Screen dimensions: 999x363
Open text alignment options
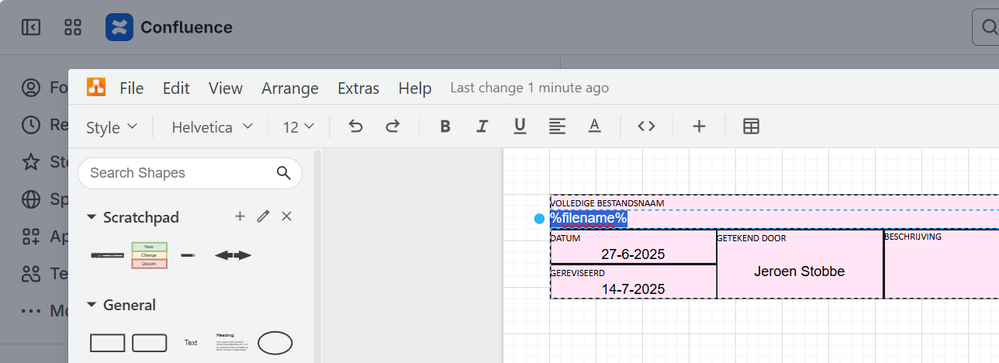[x=557, y=127]
